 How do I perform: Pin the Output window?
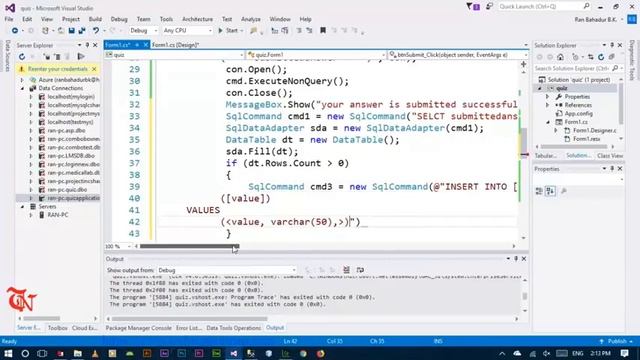pos(516,259)
